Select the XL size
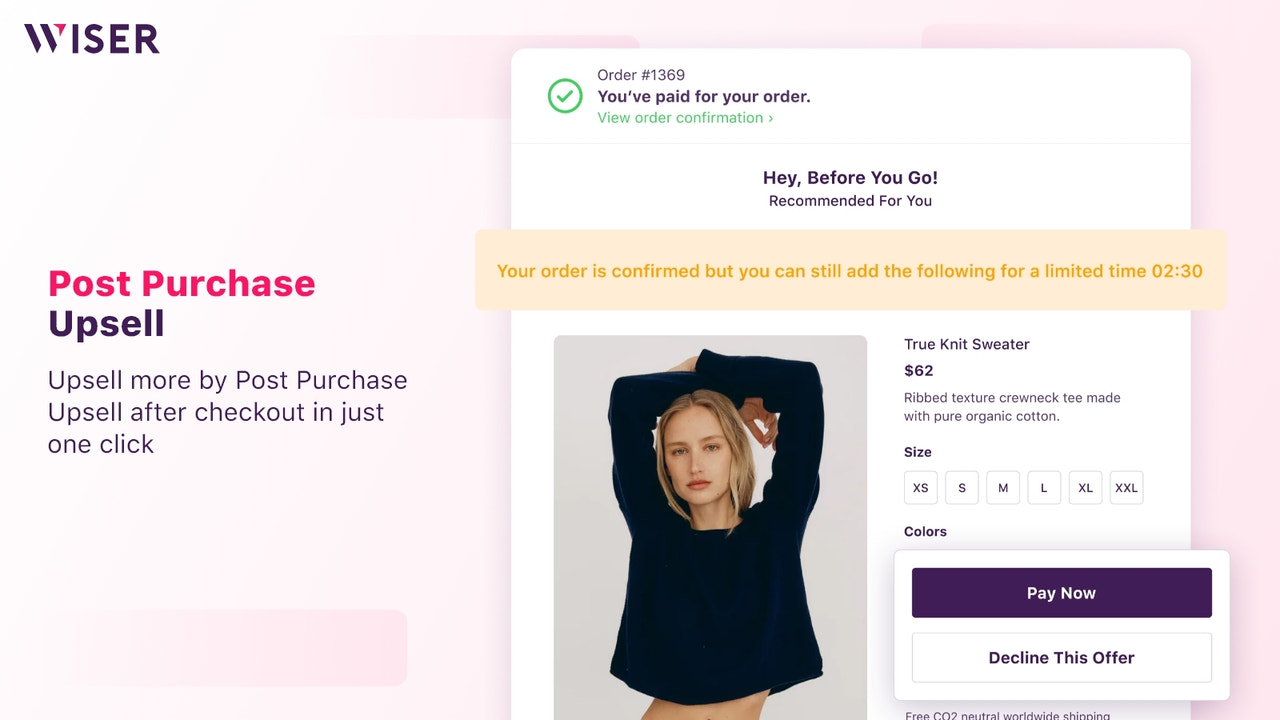This screenshot has width=1280, height=720. click(1085, 487)
